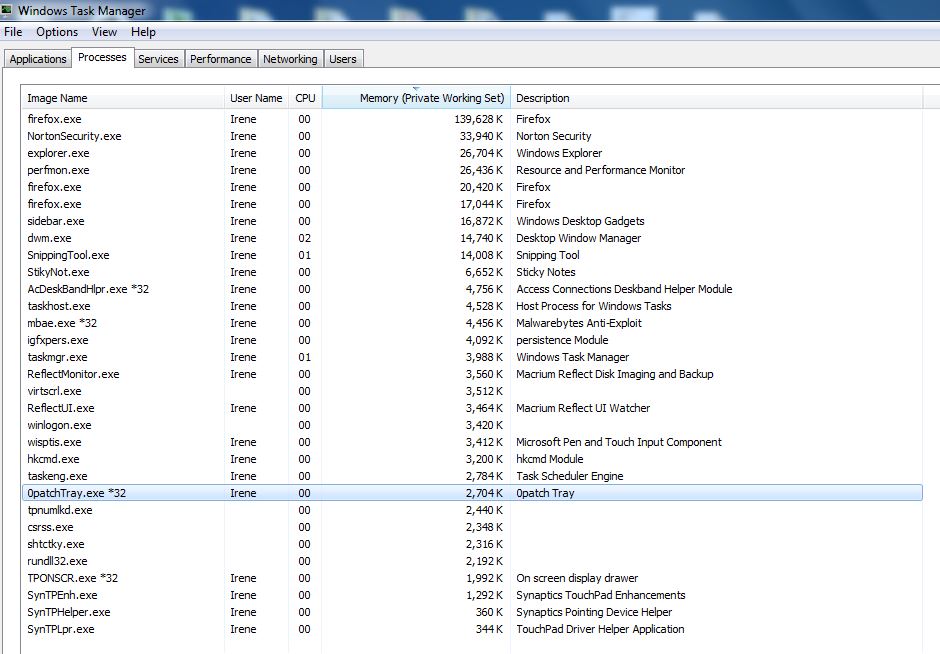Select the mbae.exe *32 process
This screenshot has width=940, height=654.
pyautogui.click(x=62, y=323)
